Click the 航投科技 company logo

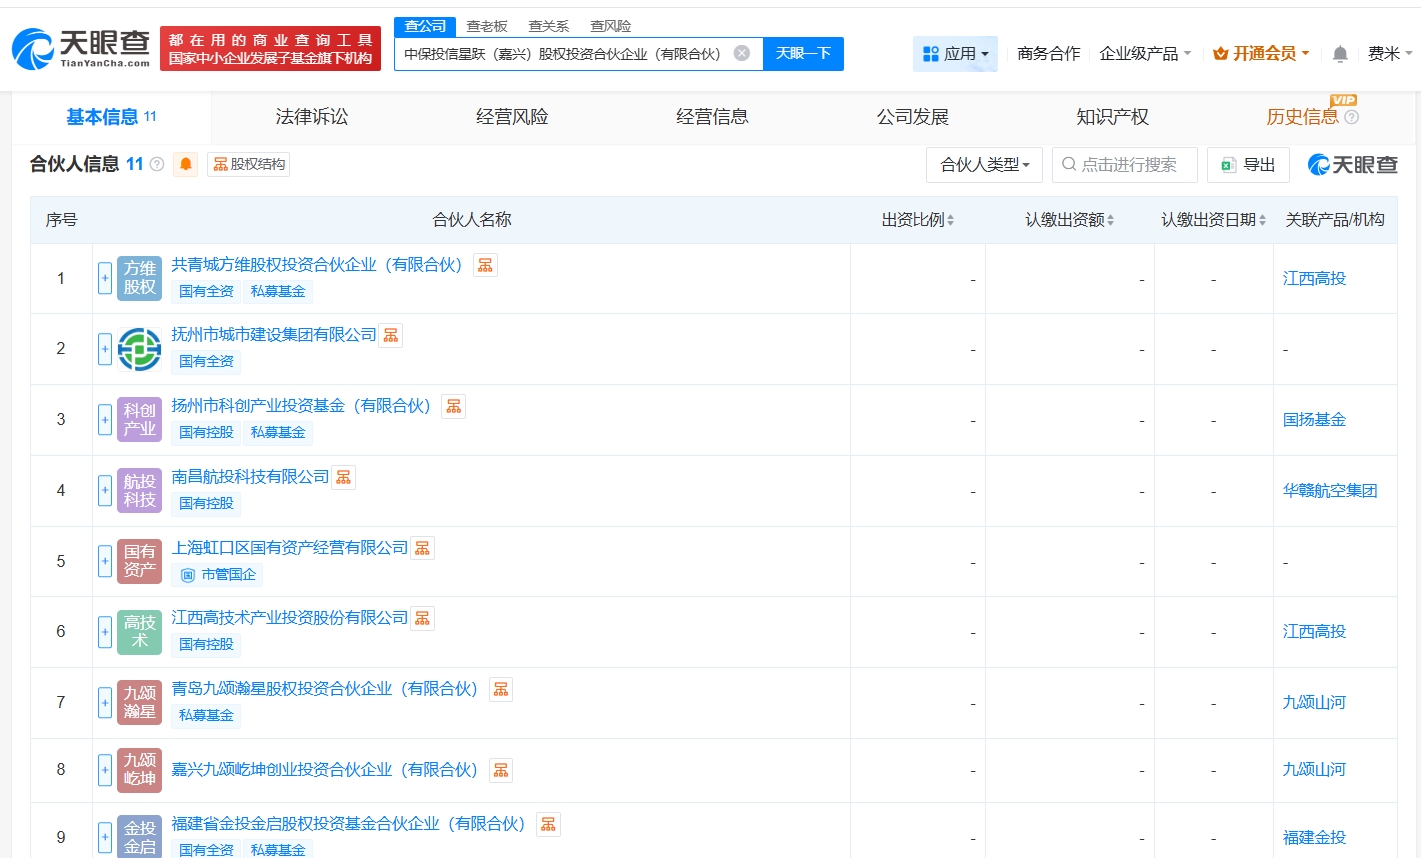click(x=139, y=491)
